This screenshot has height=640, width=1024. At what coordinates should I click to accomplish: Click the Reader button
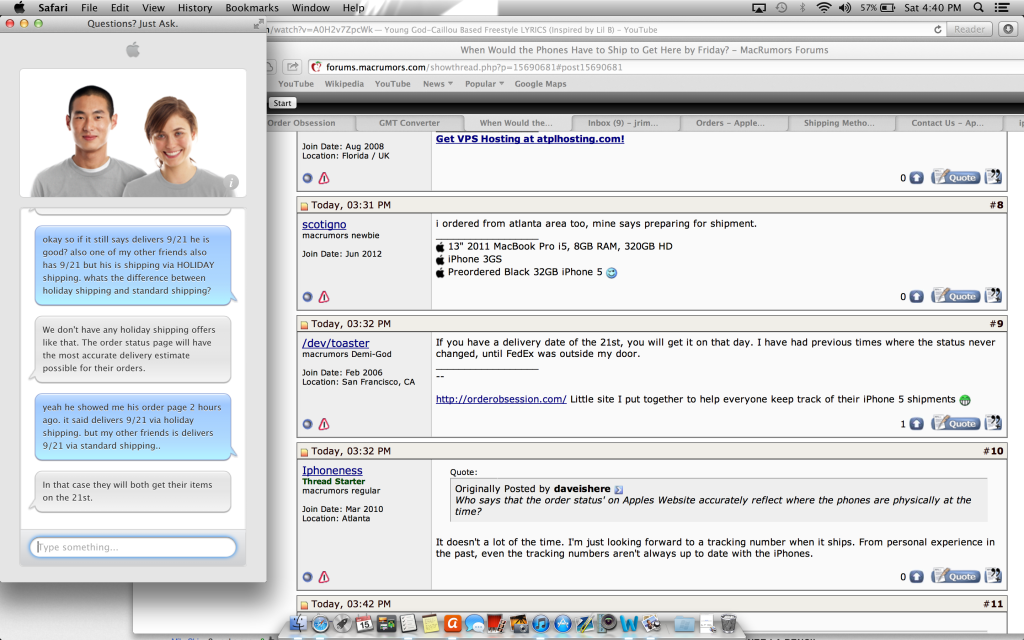(x=969, y=29)
